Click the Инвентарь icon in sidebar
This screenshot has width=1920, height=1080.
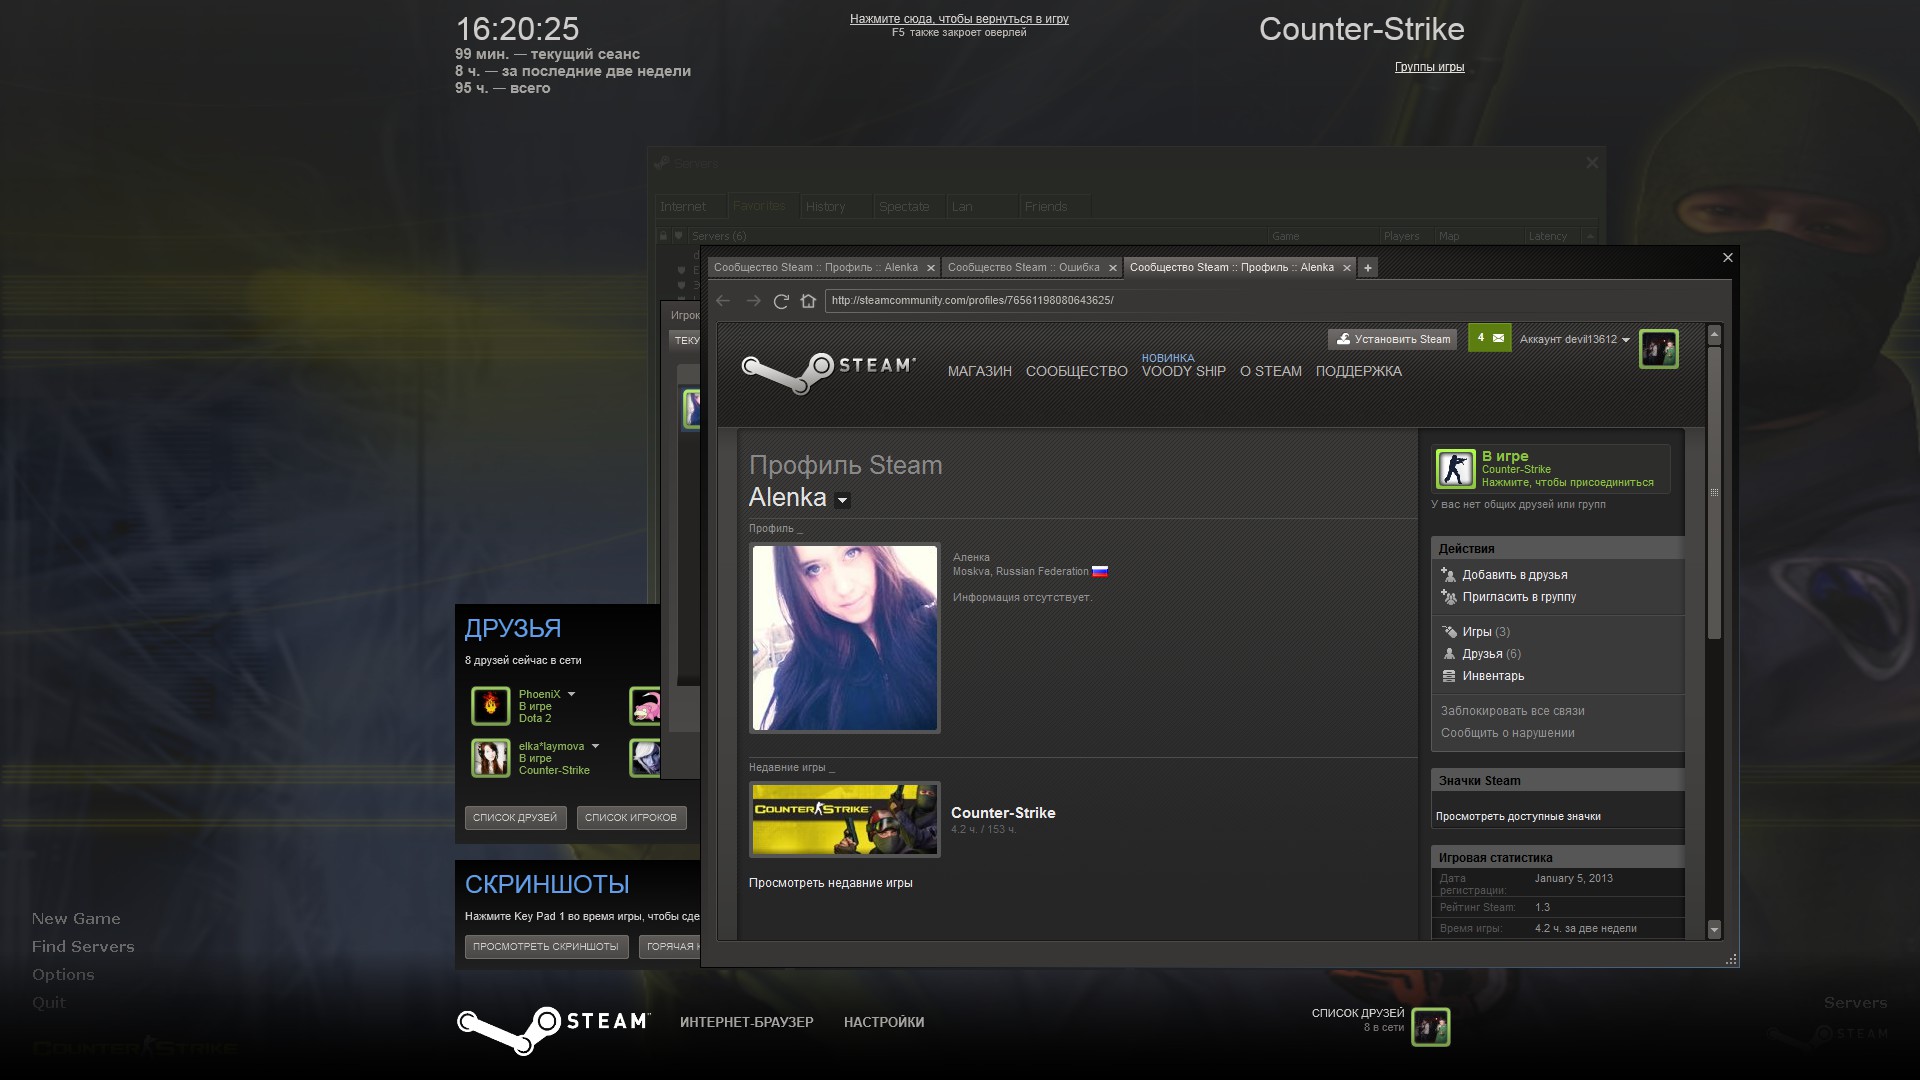click(x=1448, y=676)
